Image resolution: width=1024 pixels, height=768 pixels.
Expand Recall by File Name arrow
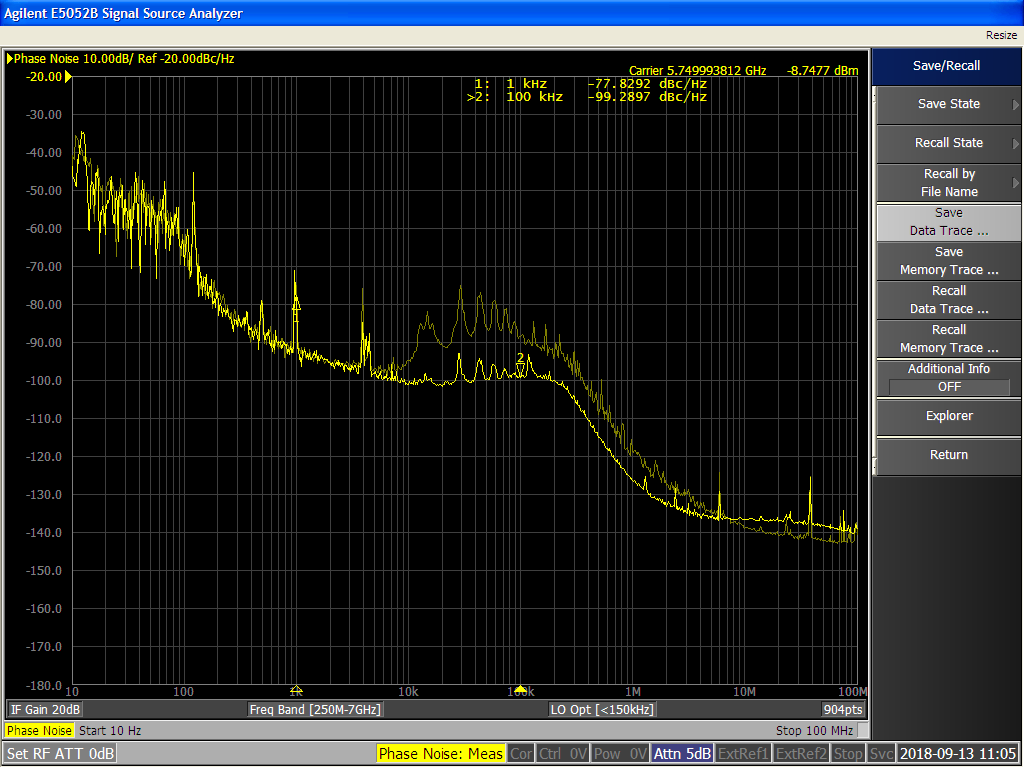tap(1016, 183)
